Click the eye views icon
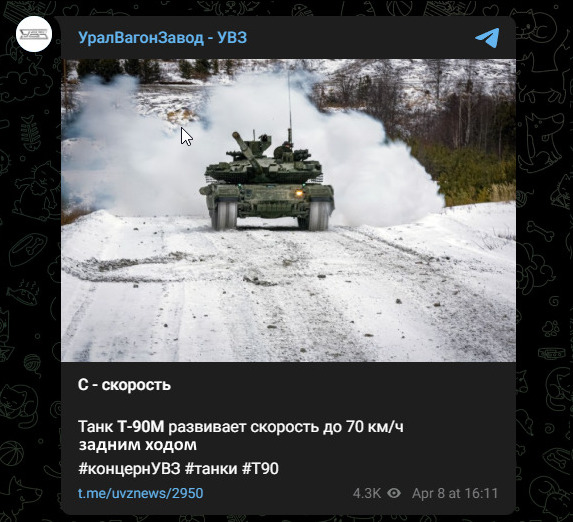573x522 pixels. tap(394, 493)
